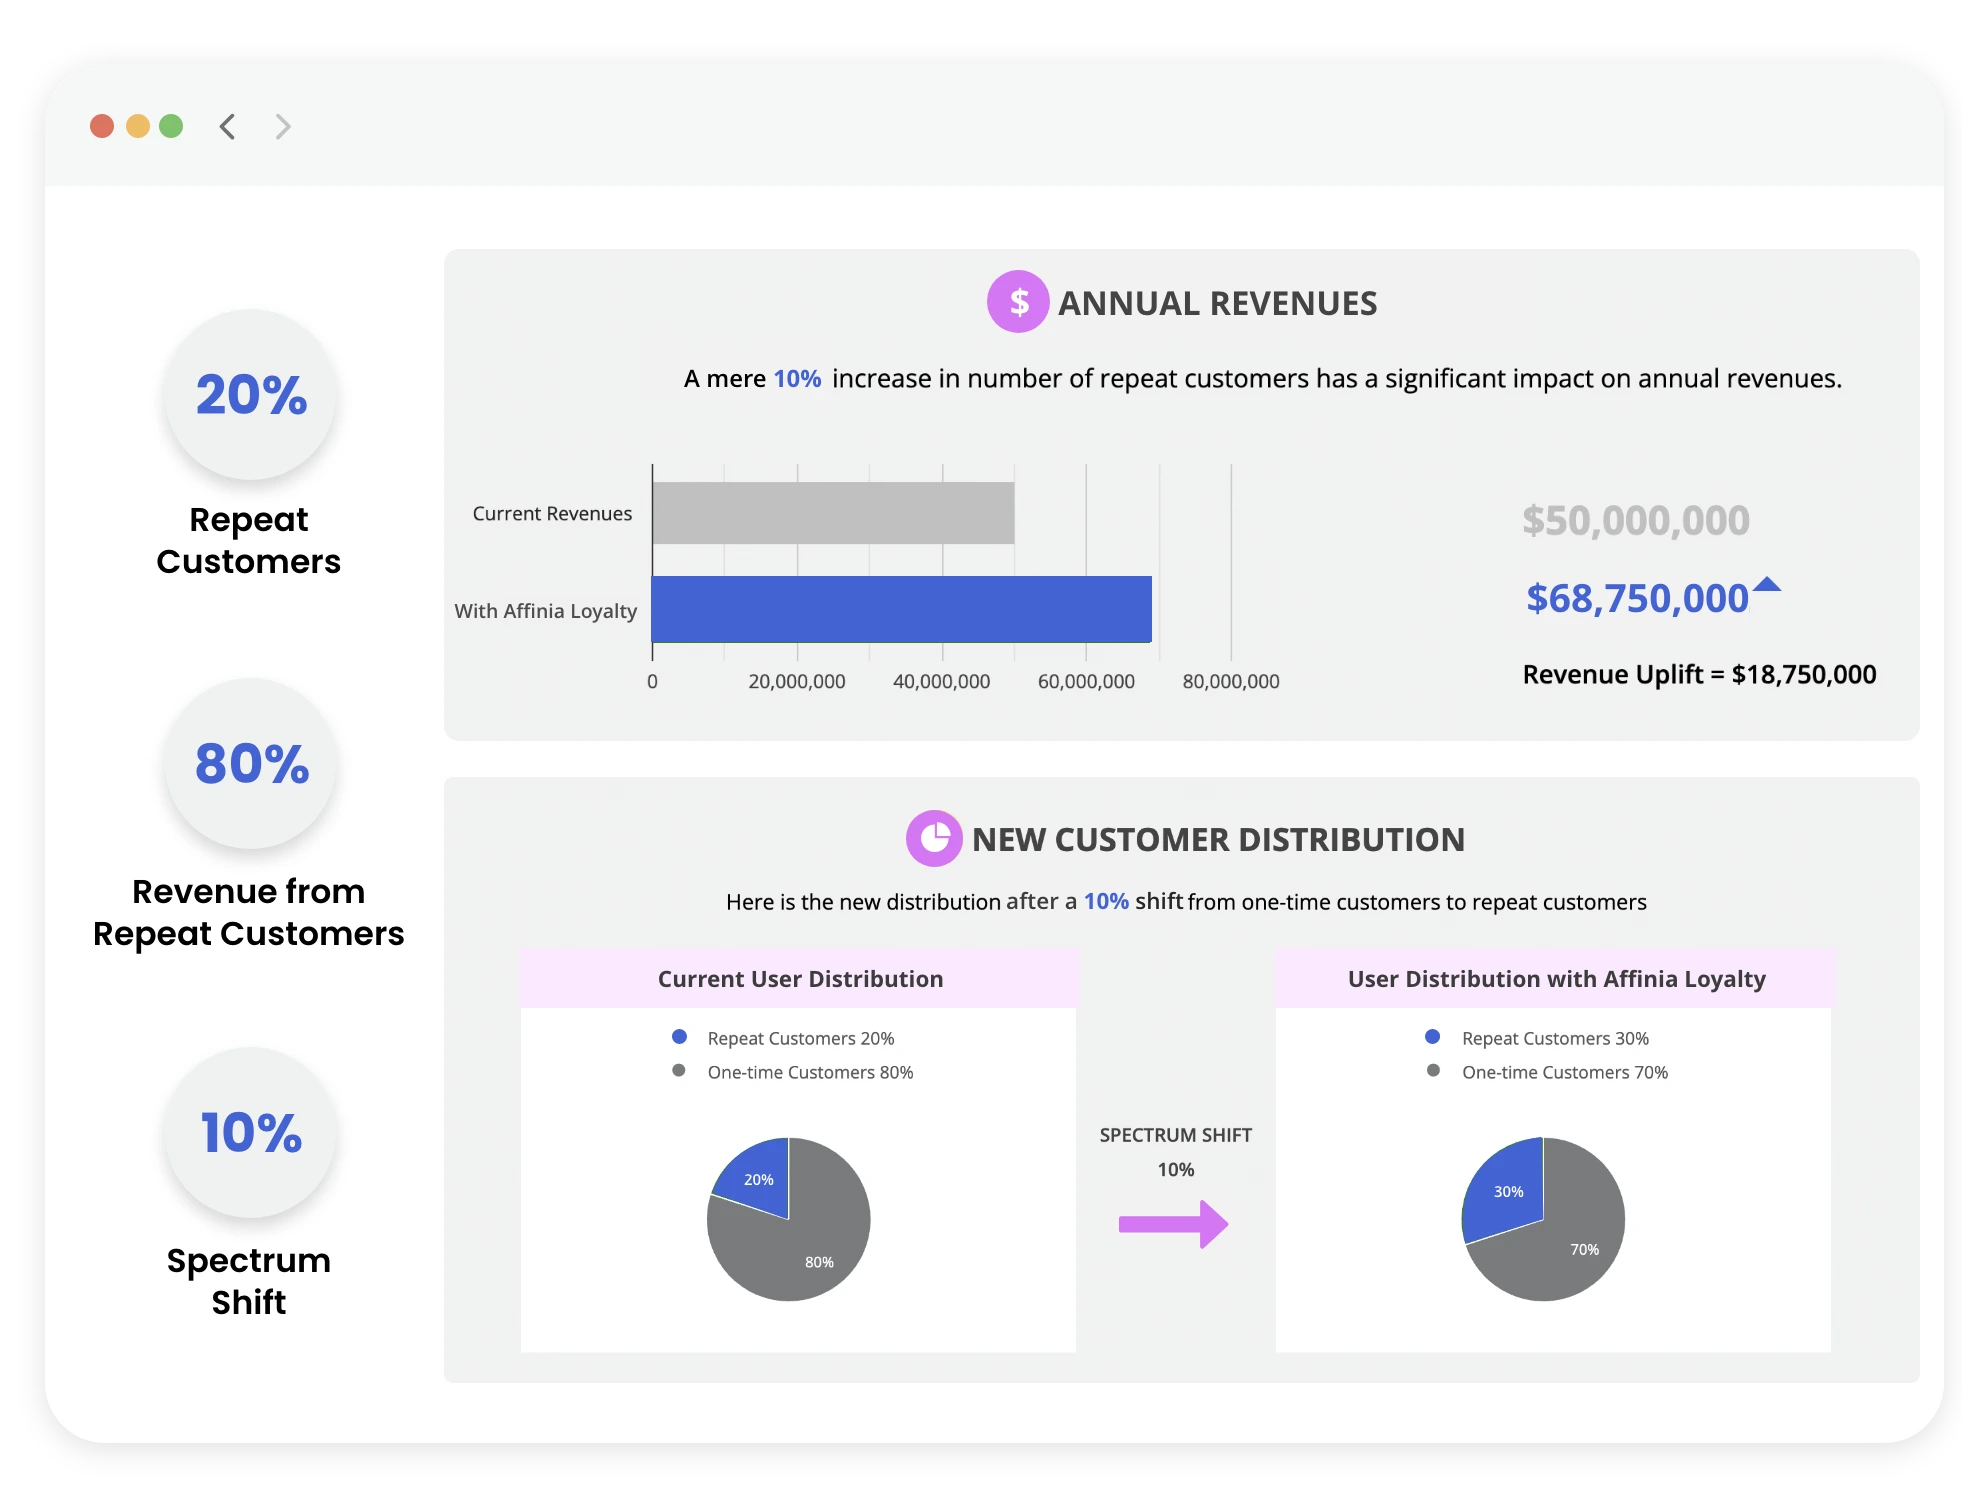Click the blue 10% in distribution description
1962x1506 pixels.
[x=1106, y=901]
